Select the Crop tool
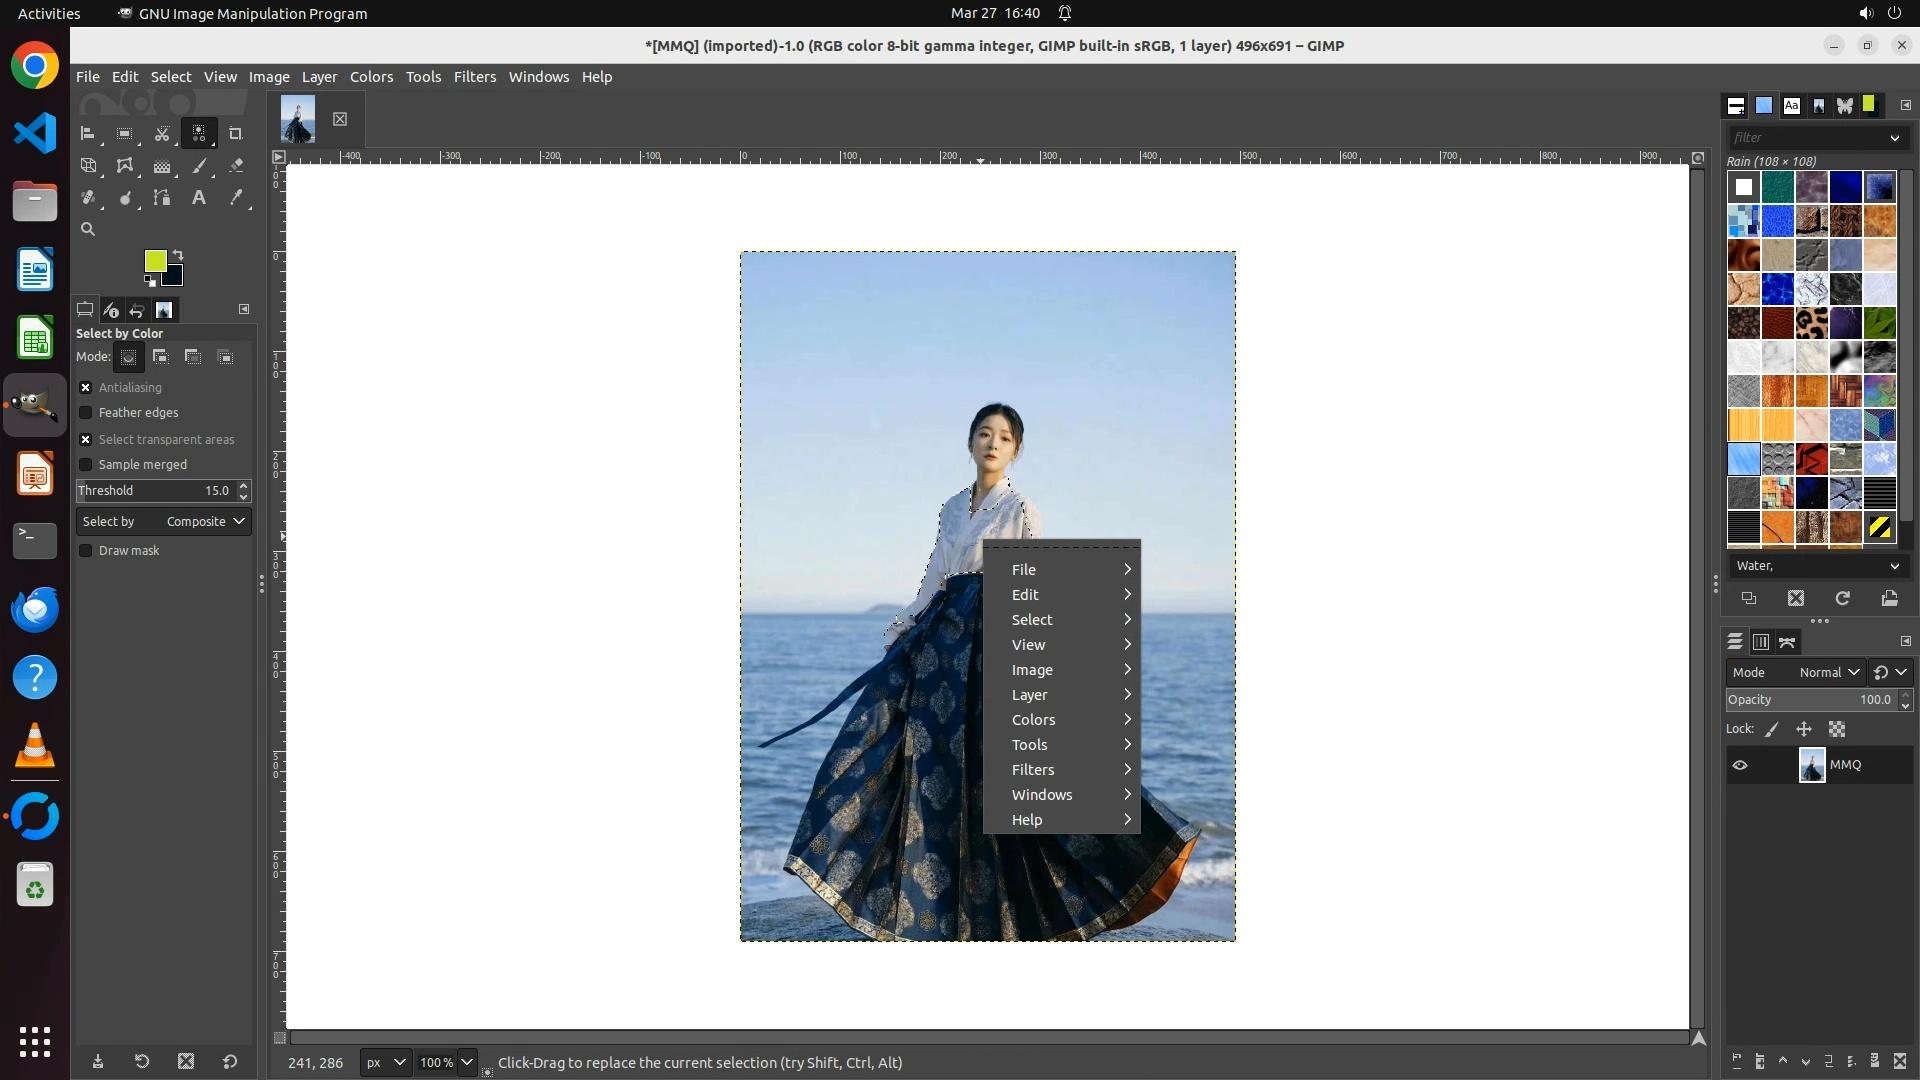This screenshot has width=1920, height=1080. coord(236,134)
